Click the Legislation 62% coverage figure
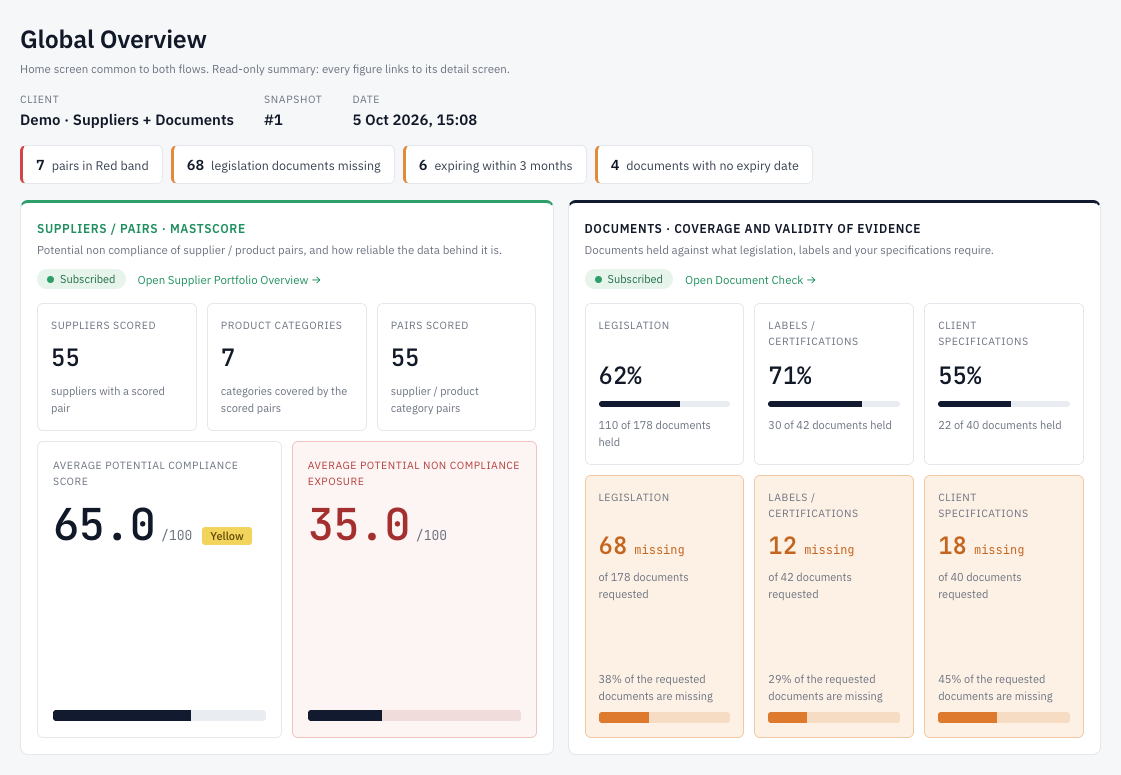Viewport: 1121px width, 775px height. 621,375
